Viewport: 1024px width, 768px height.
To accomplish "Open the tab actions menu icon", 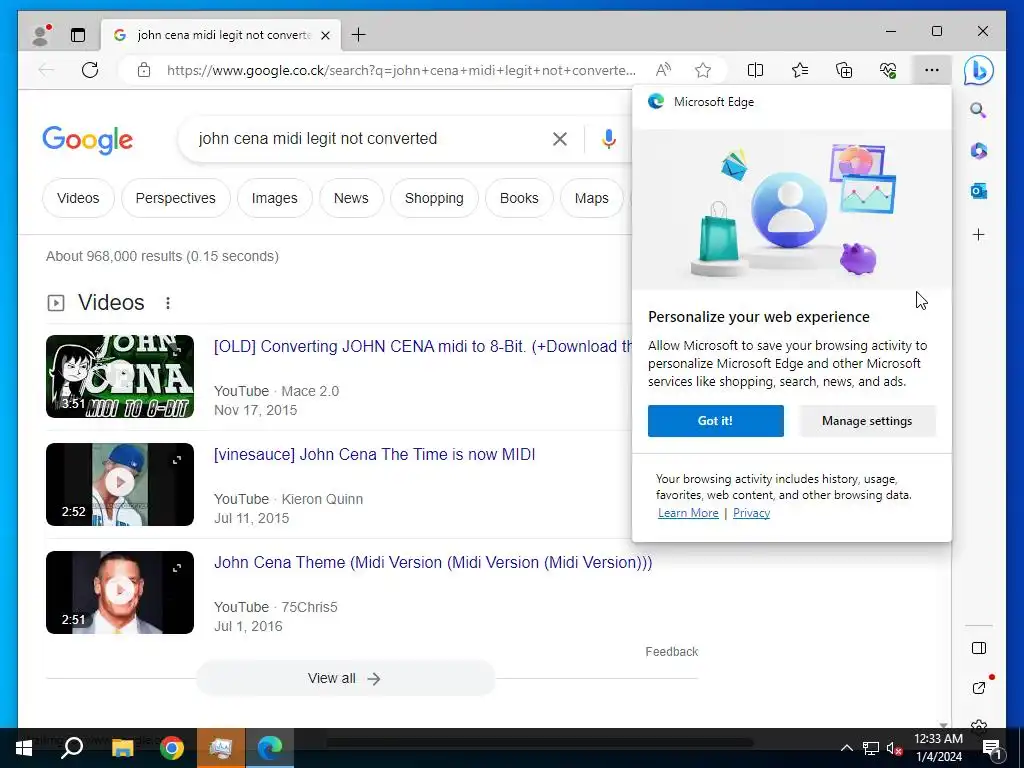I will [78, 35].
